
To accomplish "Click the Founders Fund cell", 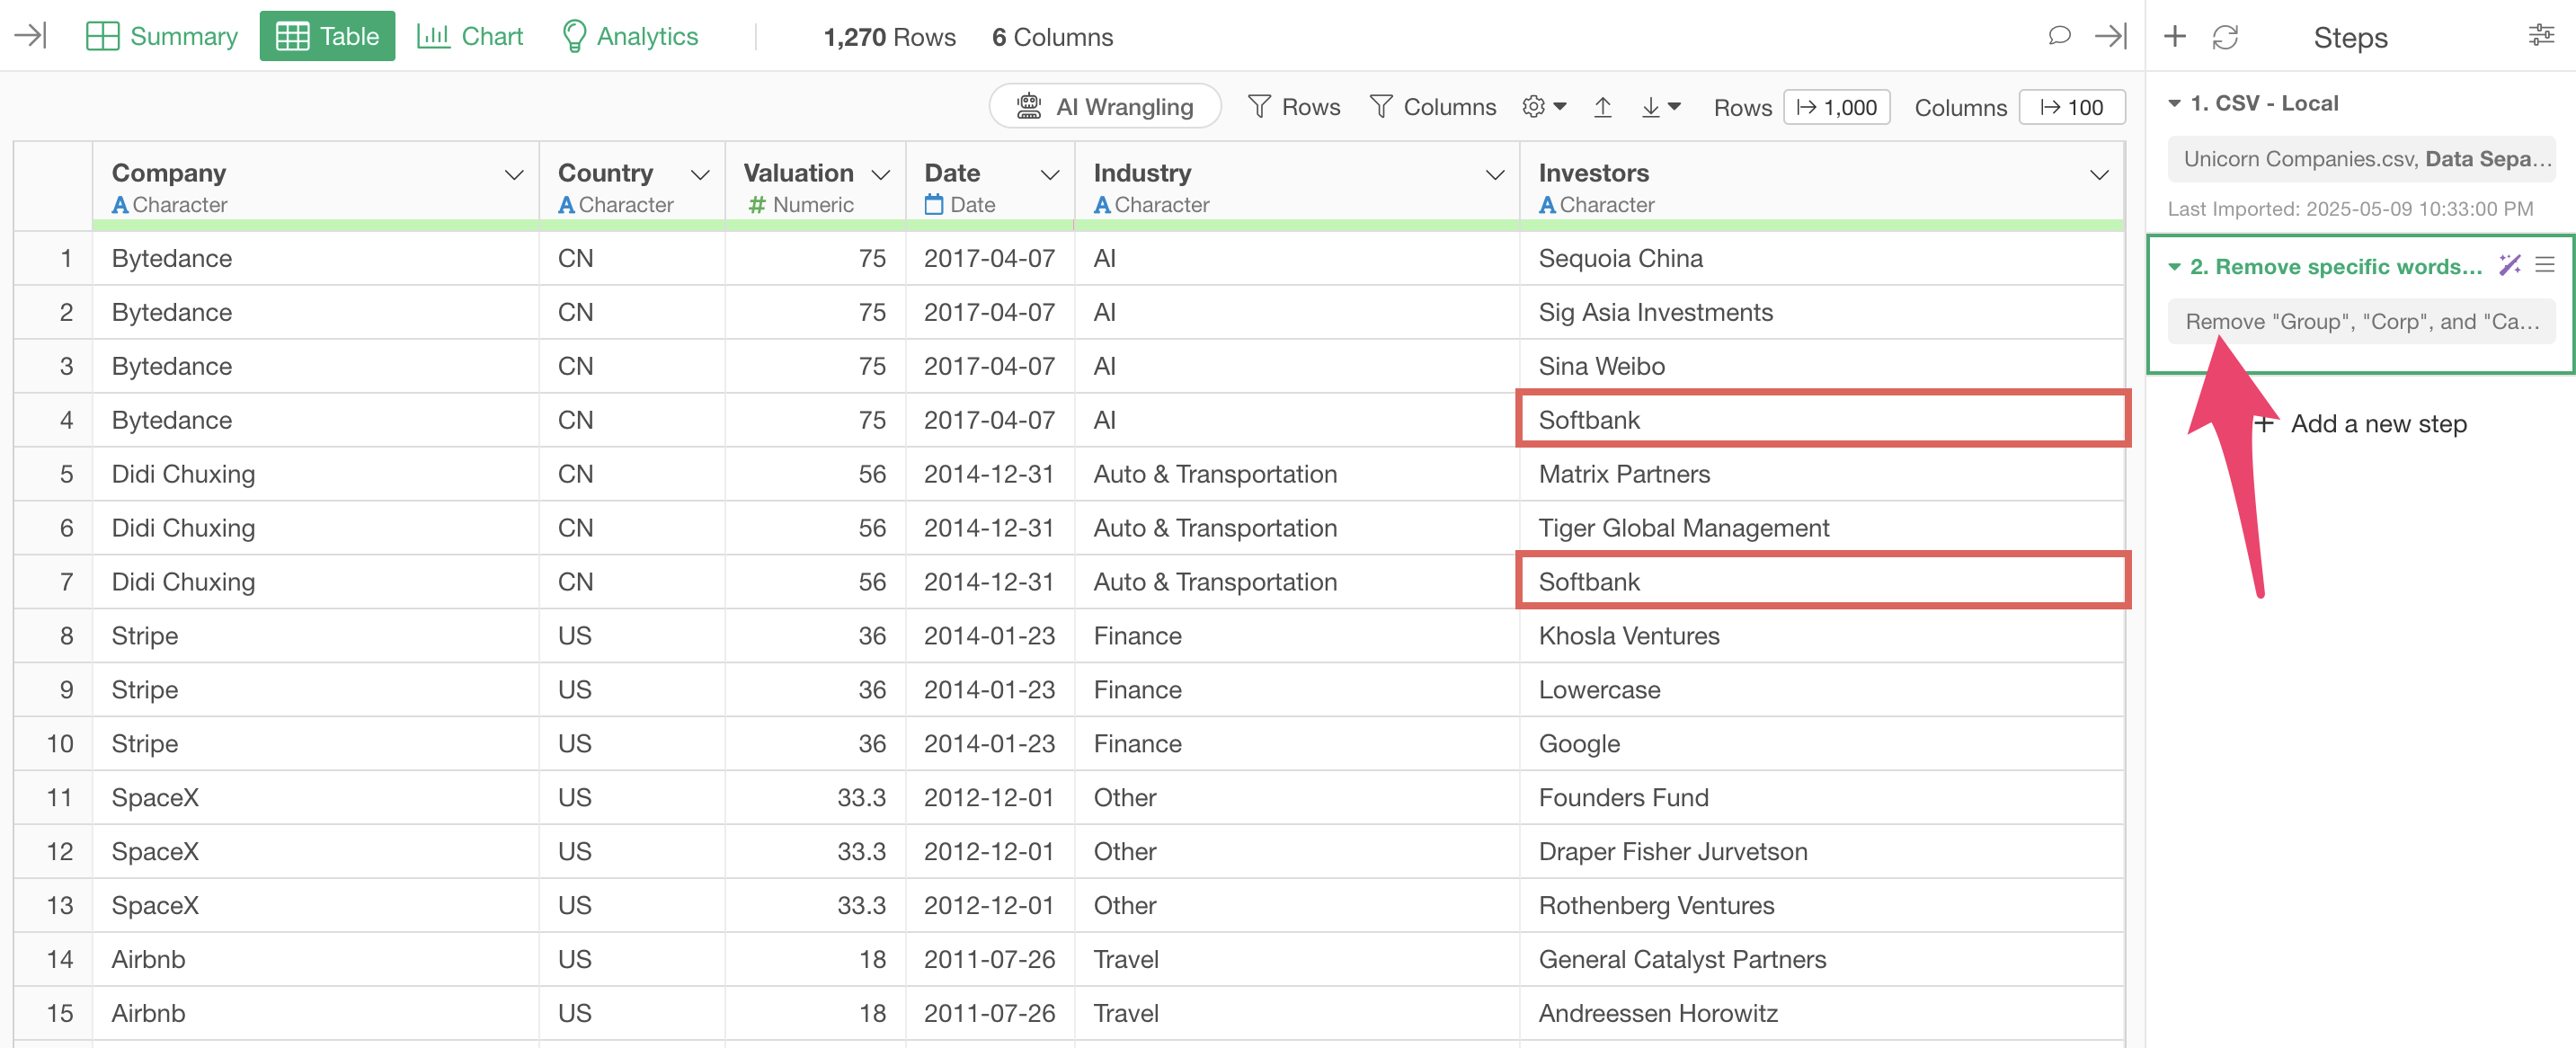I will (1821, 798).
